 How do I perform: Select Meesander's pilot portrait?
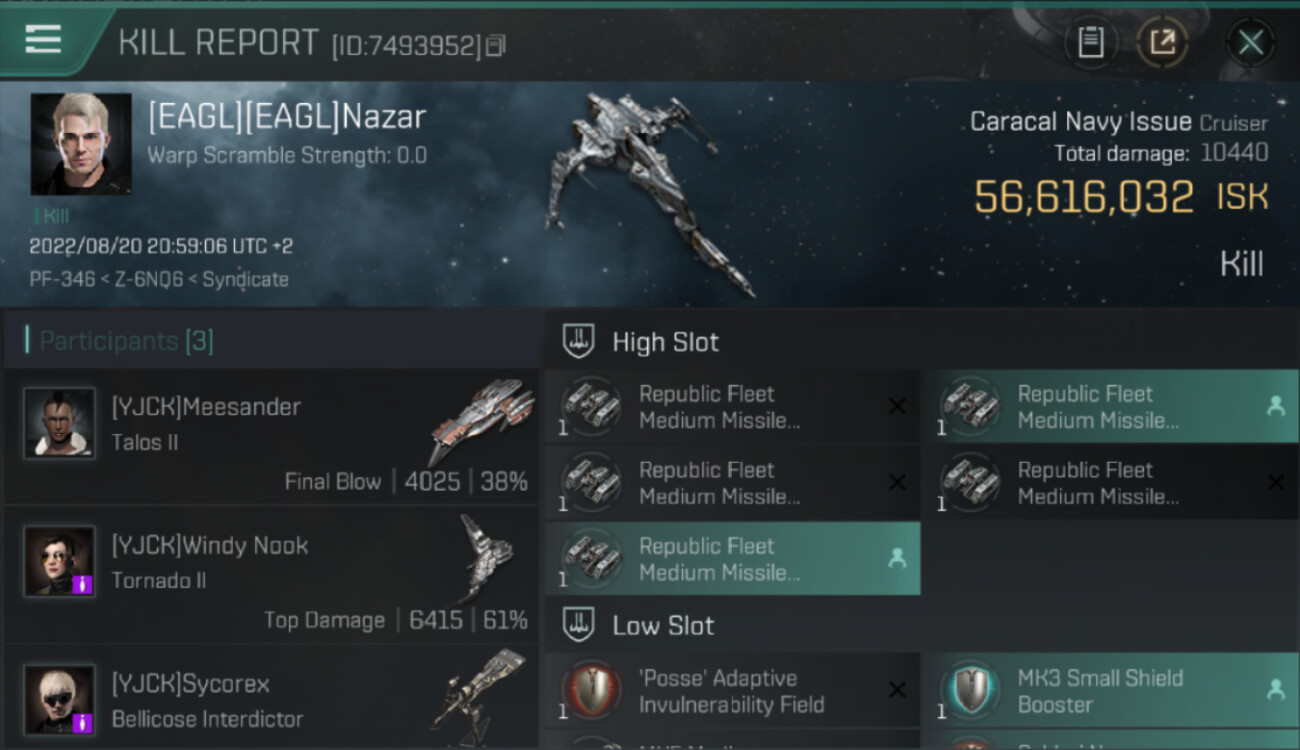(x=60, y=423)
